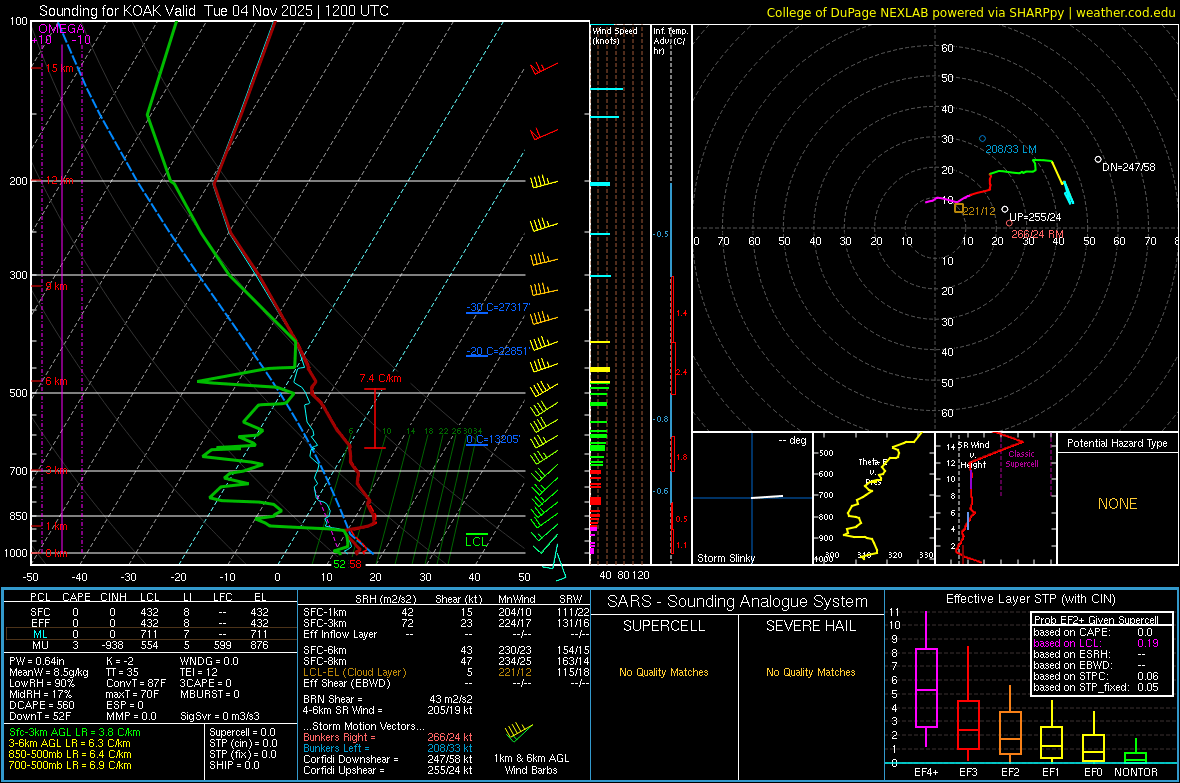Screen dimensions: 1180x783
Task: Click the 'LowRH = 90%' value
Action: pyautogui.click(x=42, y=683)
